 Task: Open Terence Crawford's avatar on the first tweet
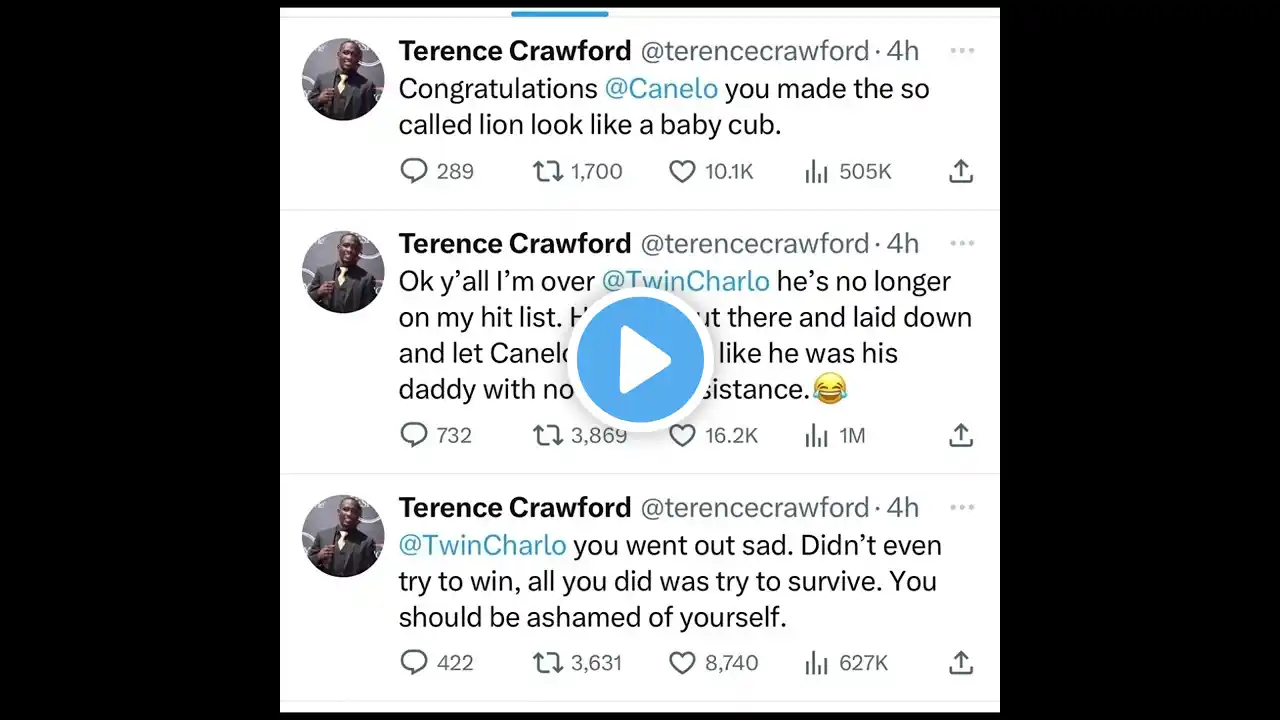coord(343,80)
